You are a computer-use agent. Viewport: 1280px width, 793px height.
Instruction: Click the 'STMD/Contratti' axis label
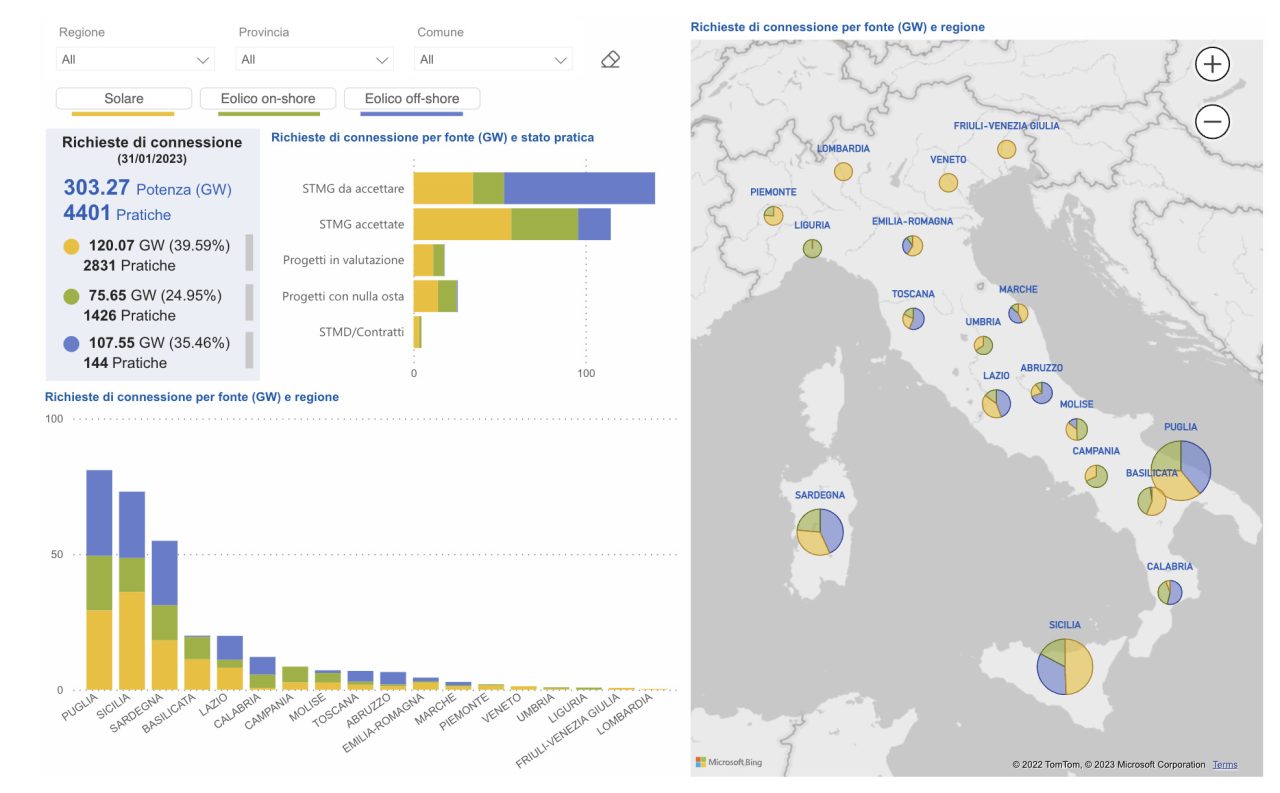[361, 331]
